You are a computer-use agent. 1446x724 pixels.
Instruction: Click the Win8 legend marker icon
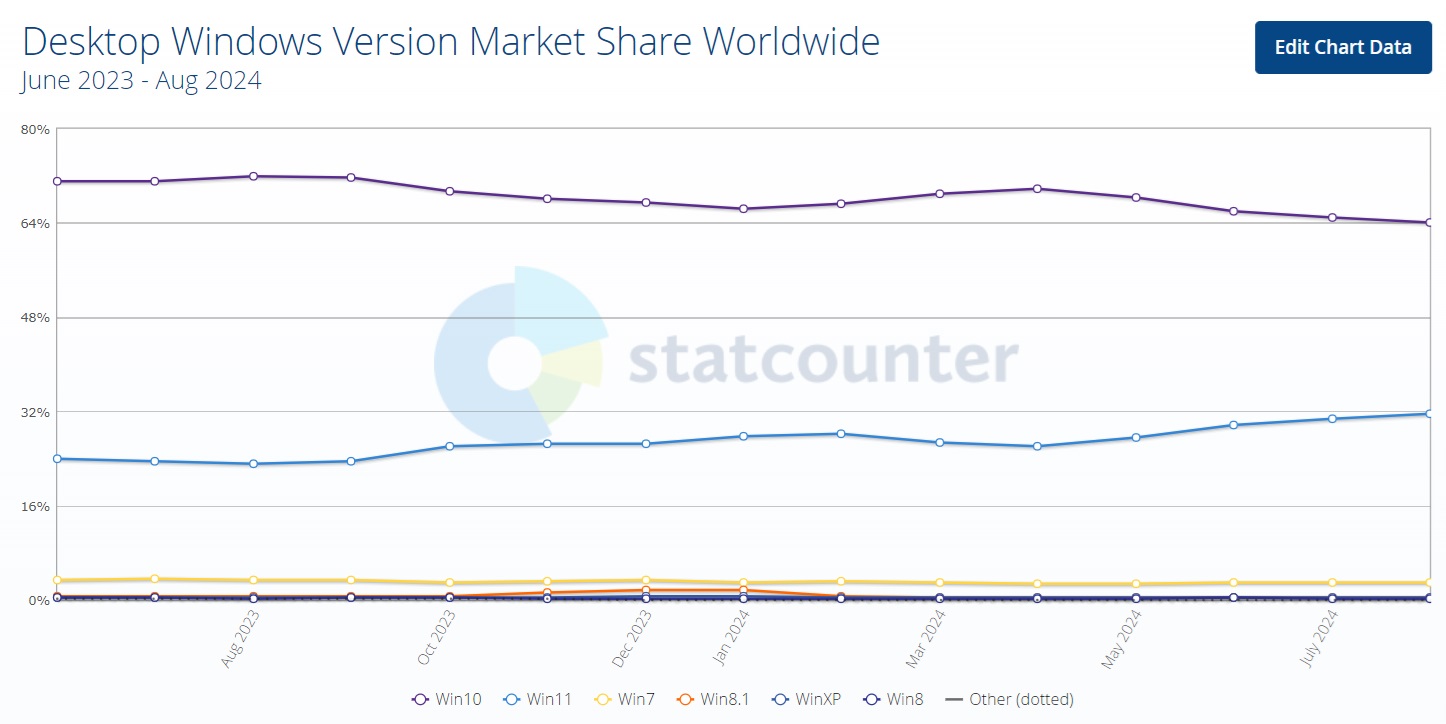(x=872, y=699)
